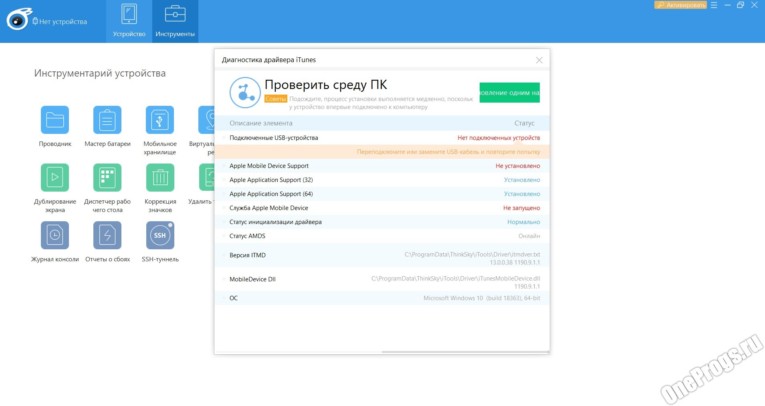This screenshot has width=765, height=406.
Task: Open Коррекция значков trash icon tool
Action: (160, 178)
